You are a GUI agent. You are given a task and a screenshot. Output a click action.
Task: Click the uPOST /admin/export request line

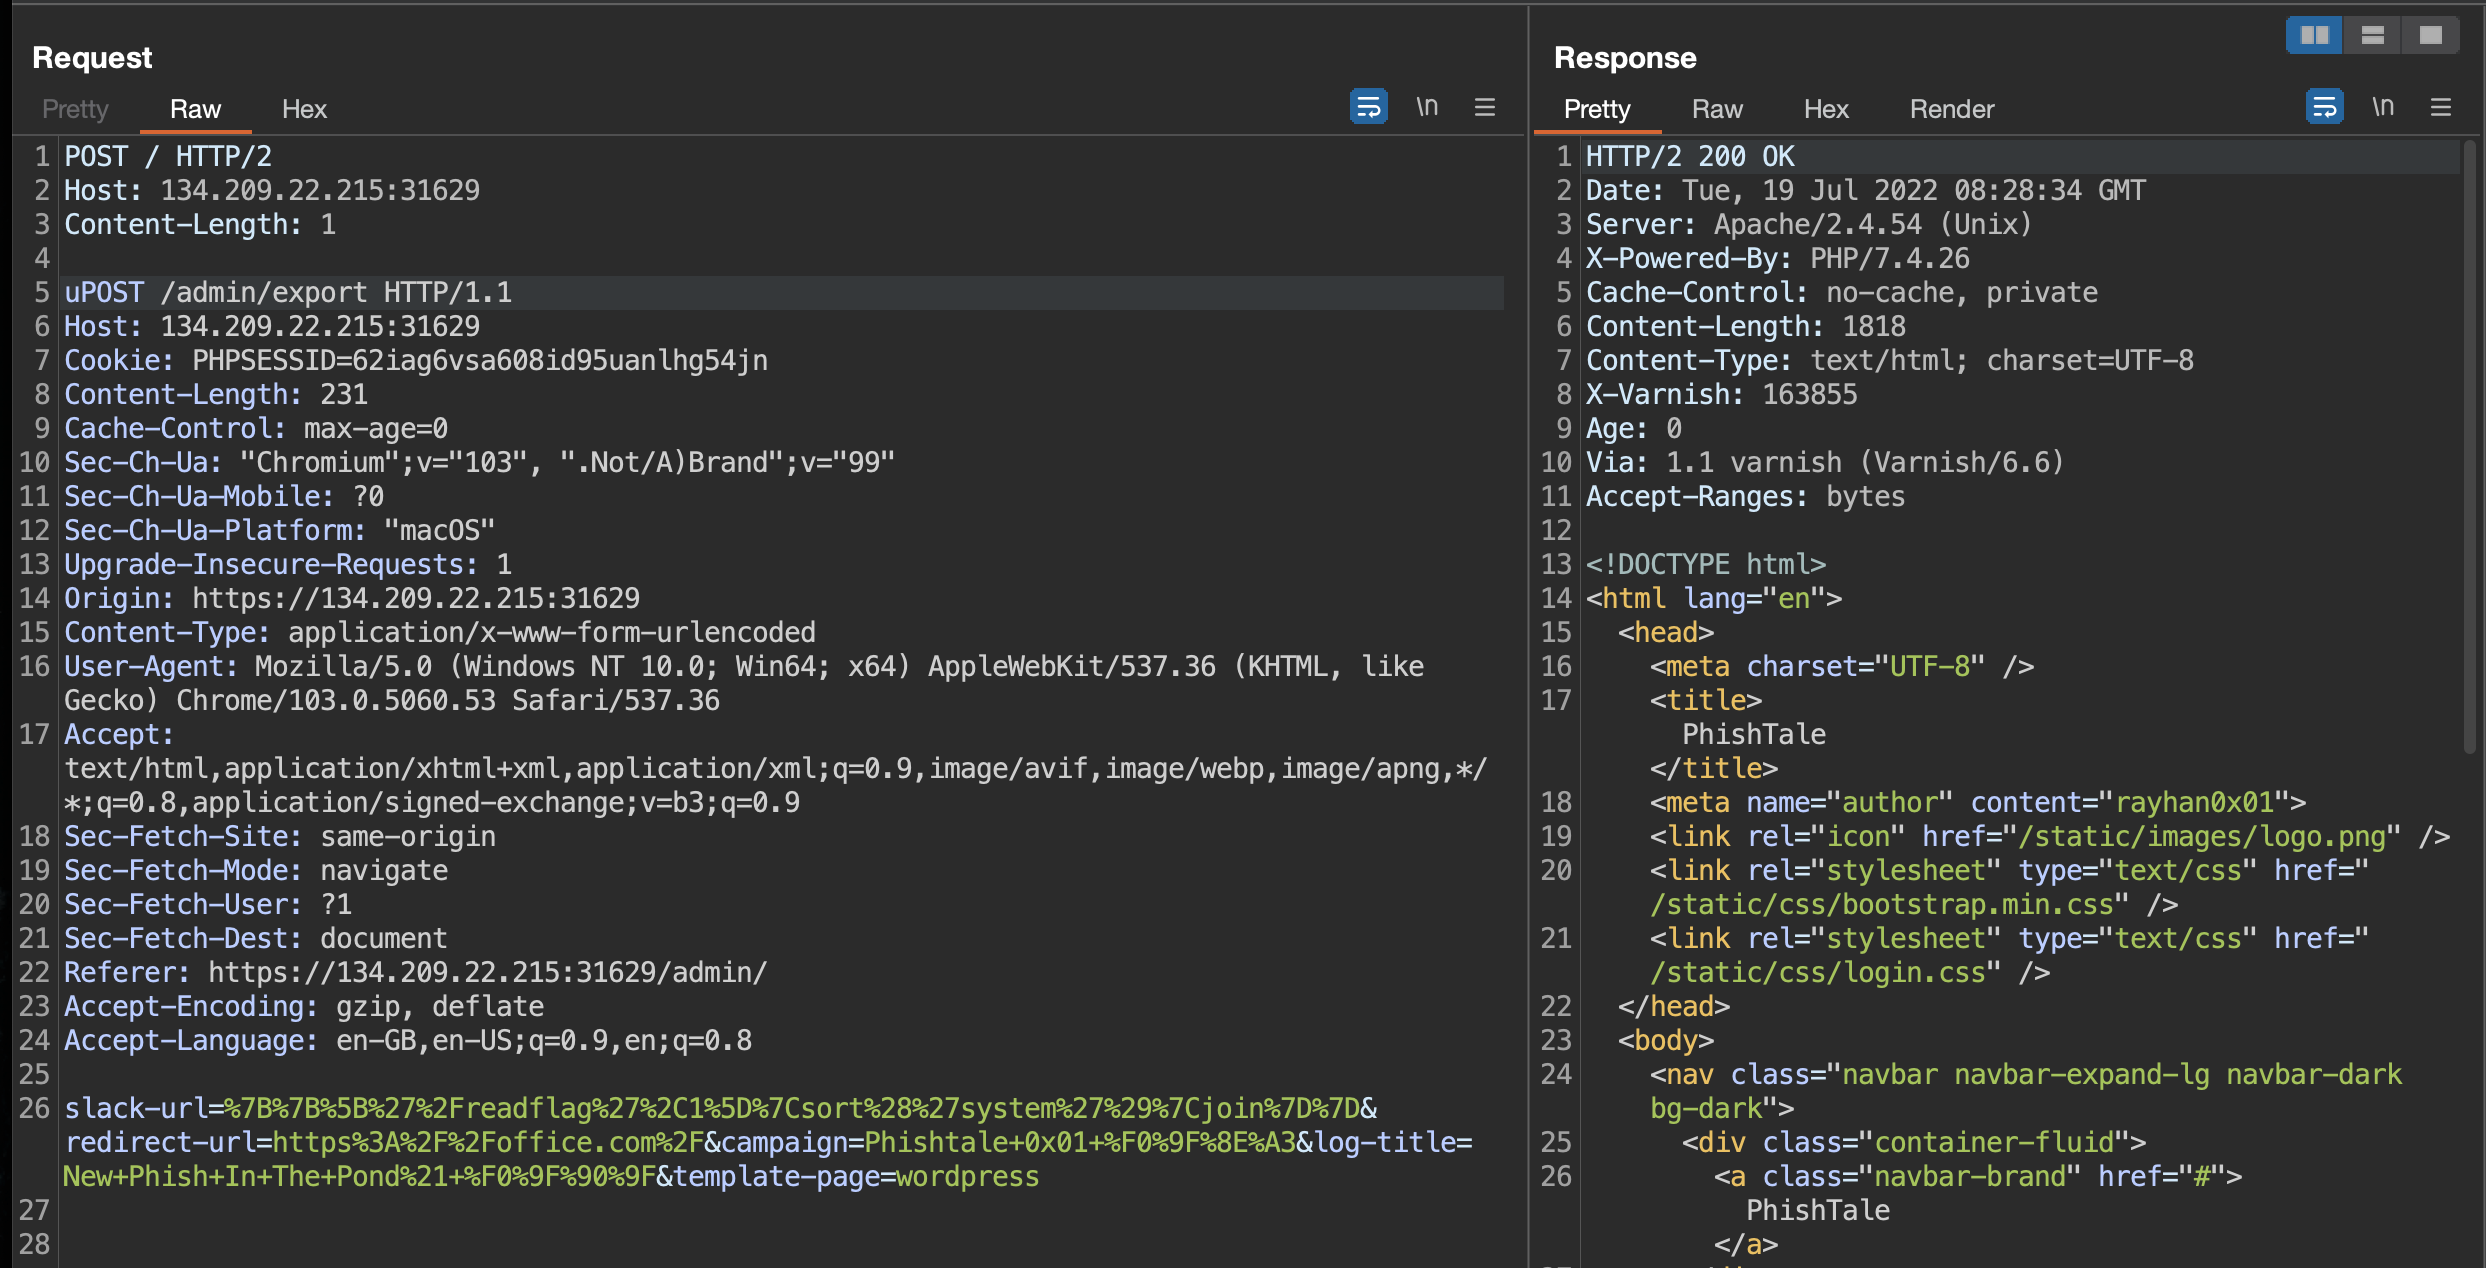click(288, 293)
